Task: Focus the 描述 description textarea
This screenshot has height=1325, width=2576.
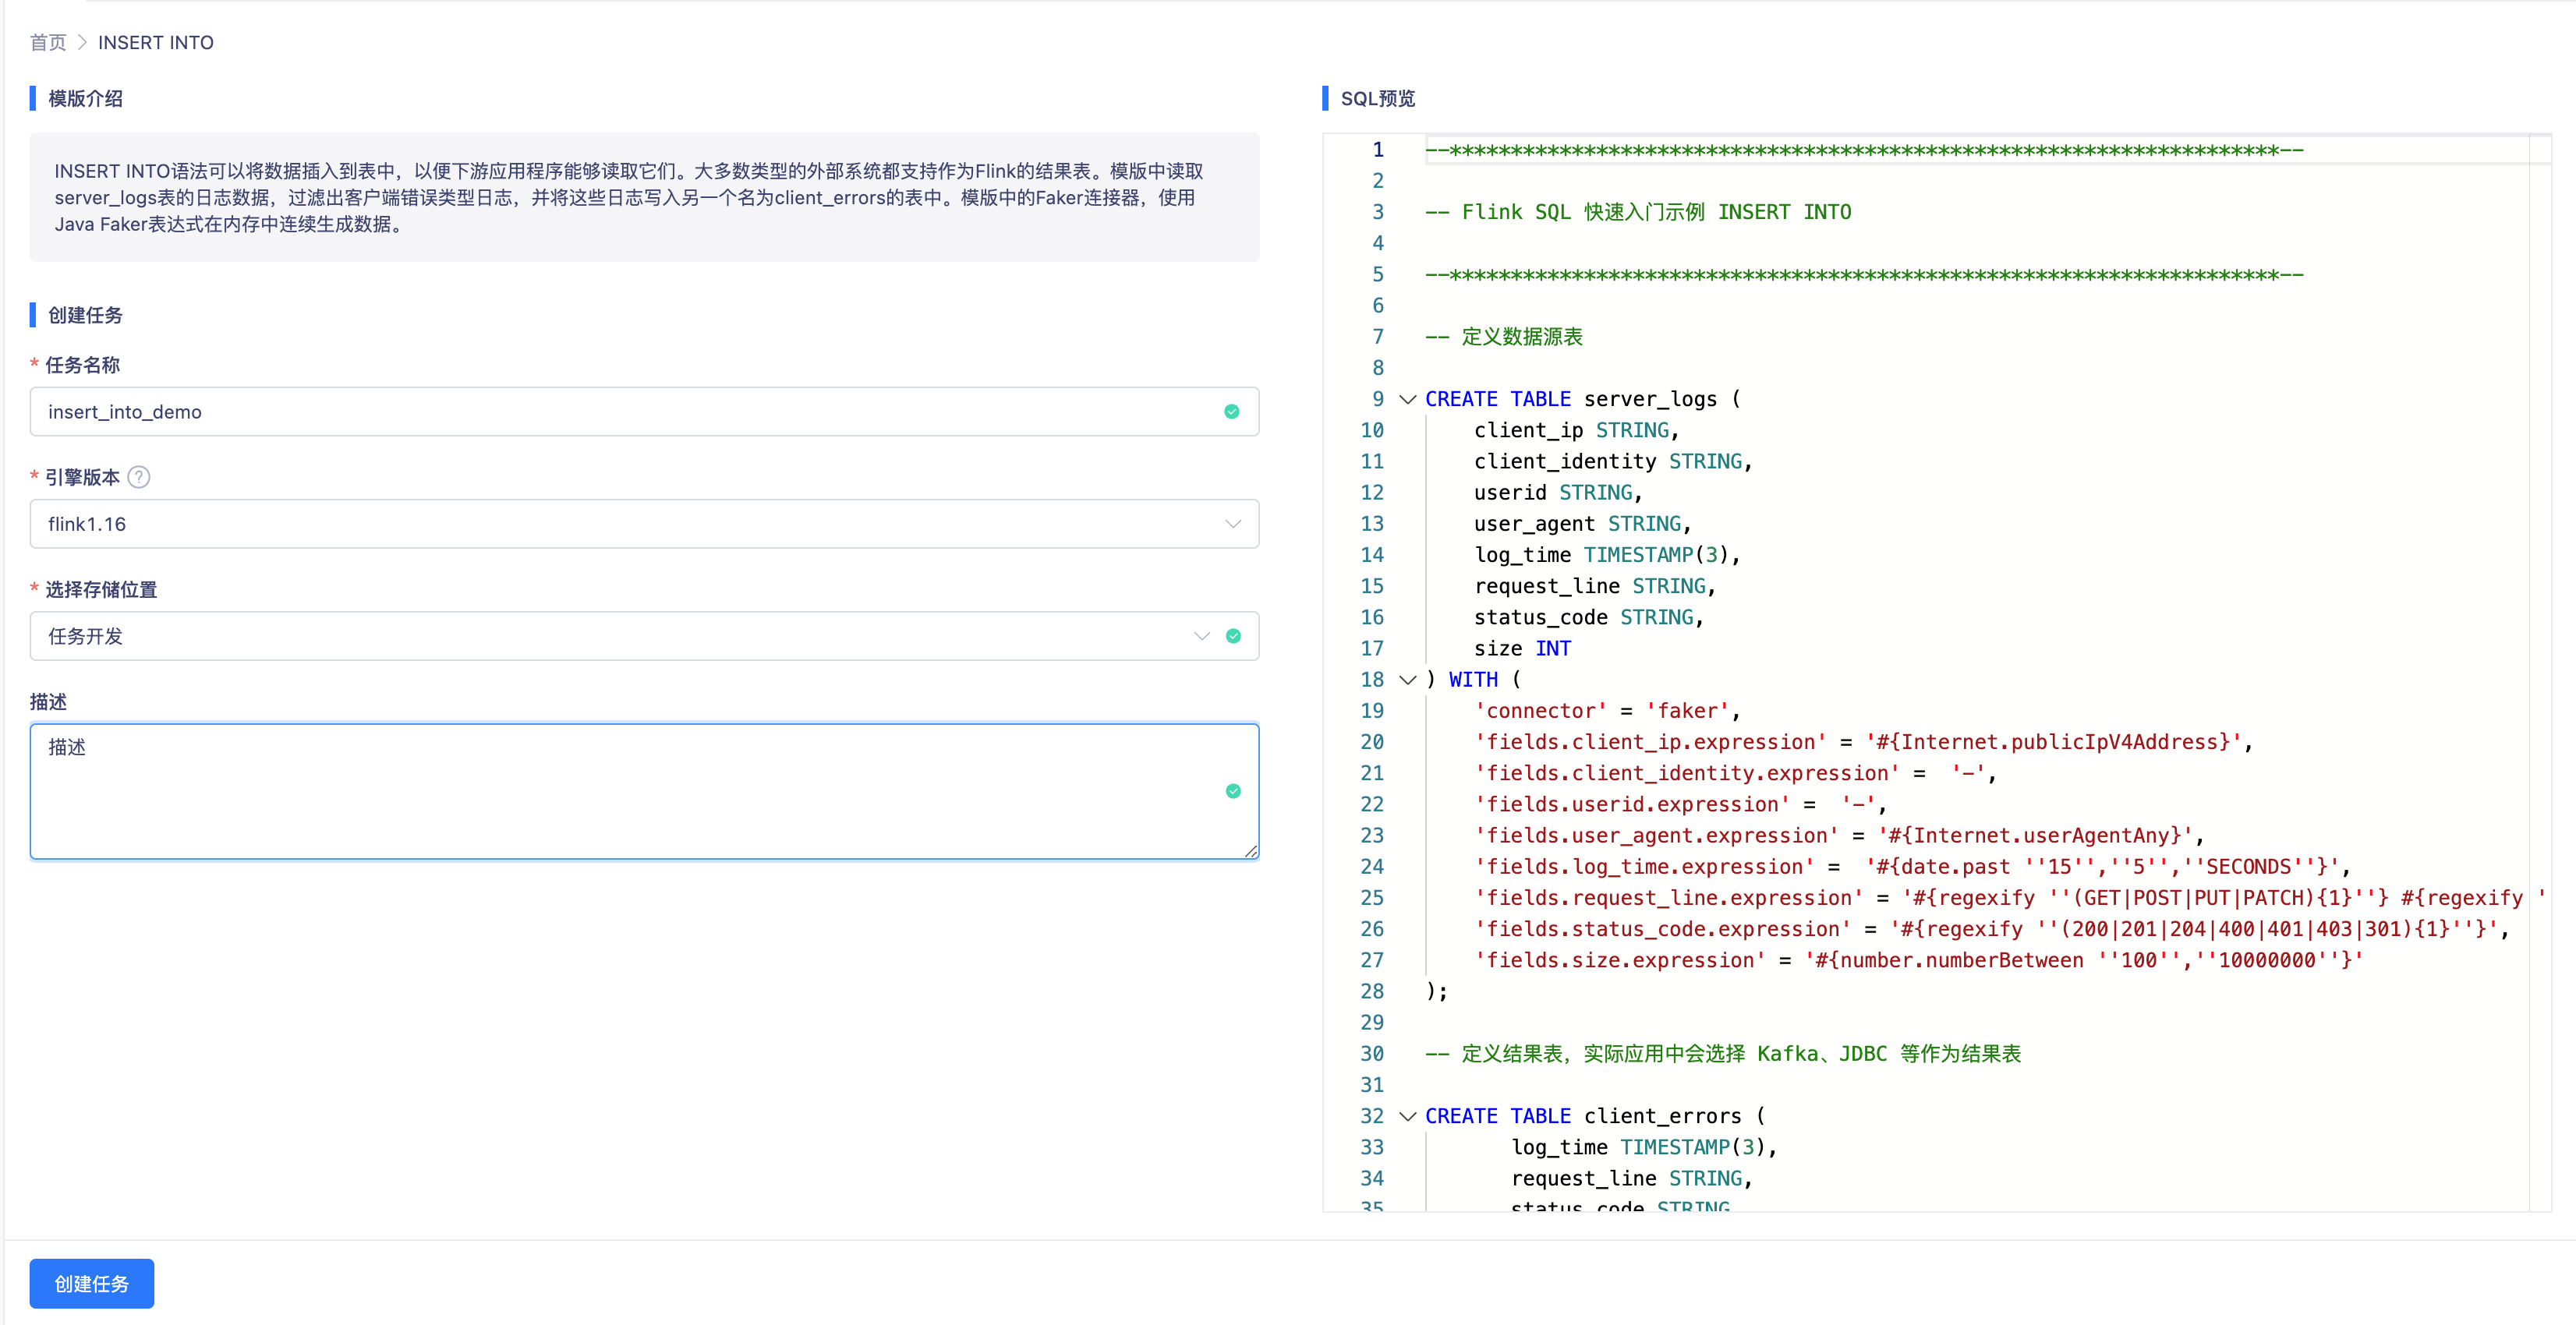Action: point(644,791)
